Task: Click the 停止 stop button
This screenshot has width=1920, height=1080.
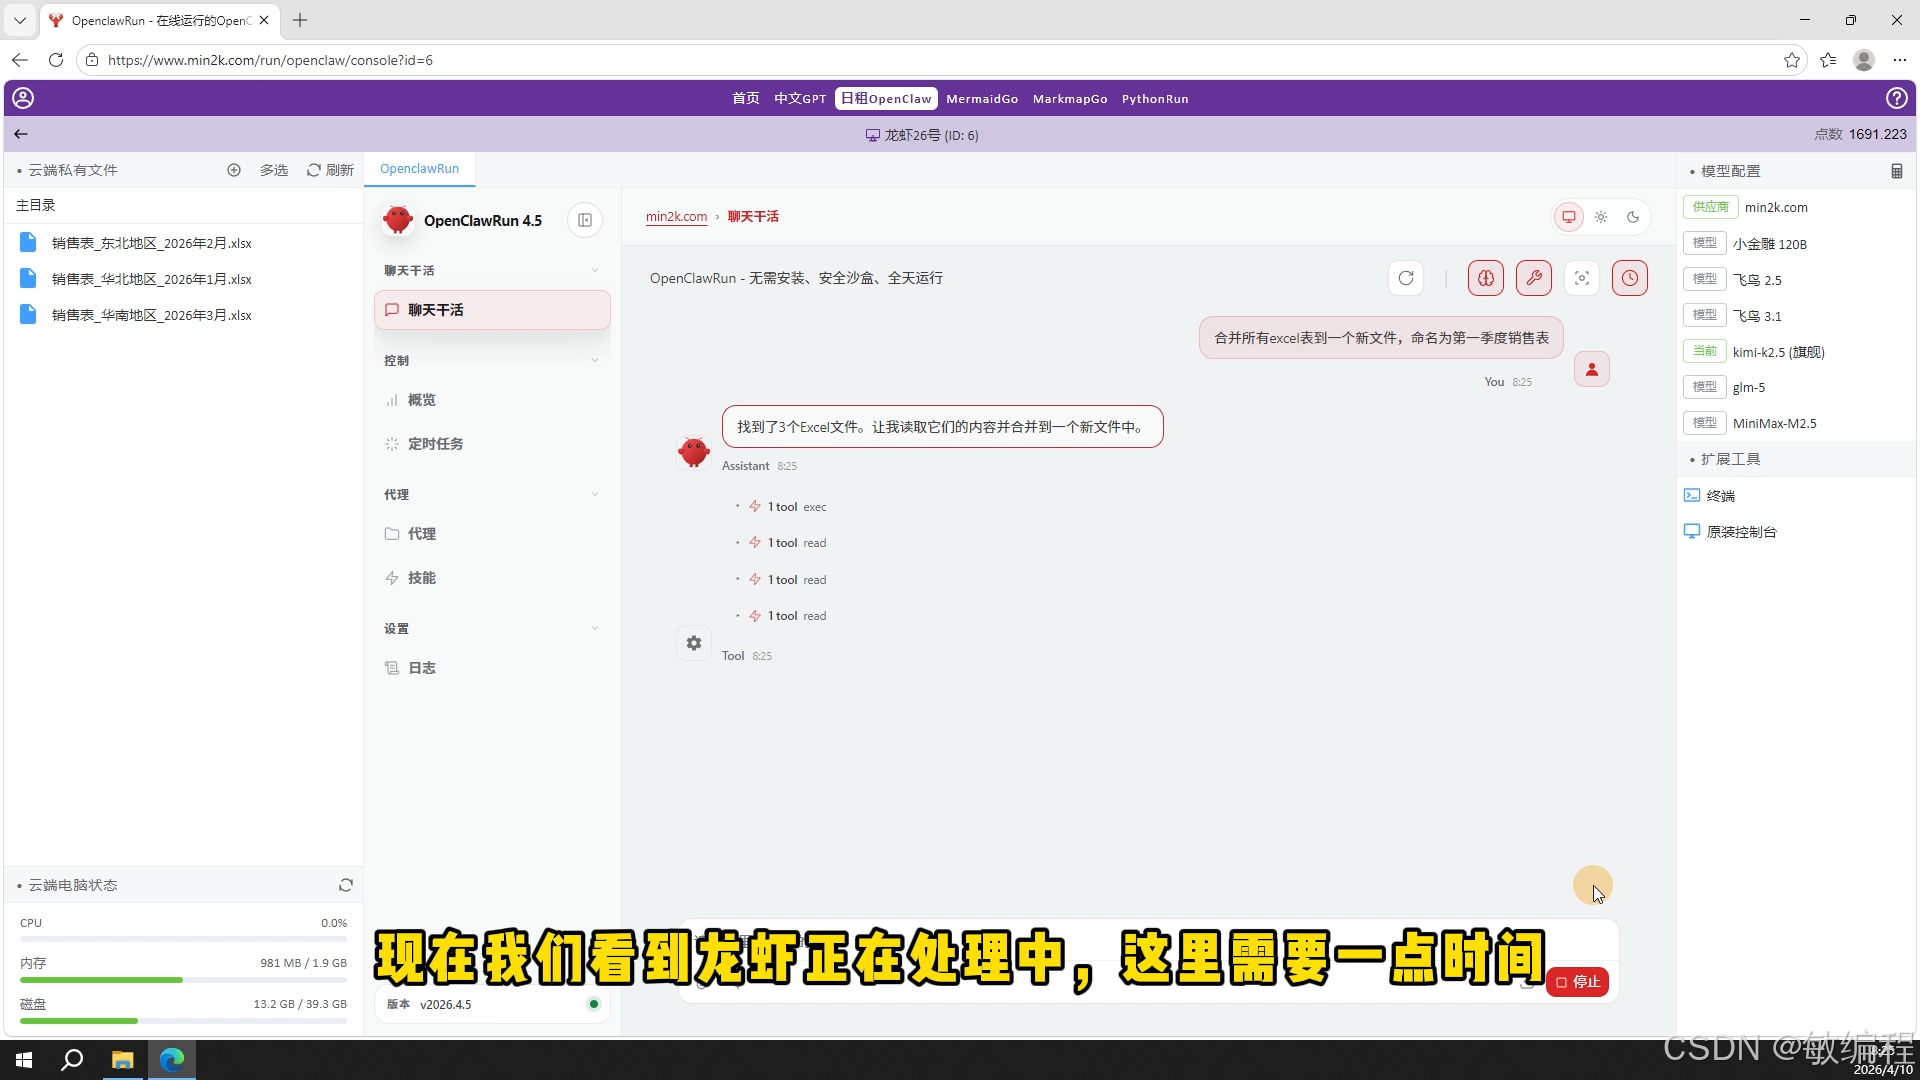Action: coord(1577,982)
